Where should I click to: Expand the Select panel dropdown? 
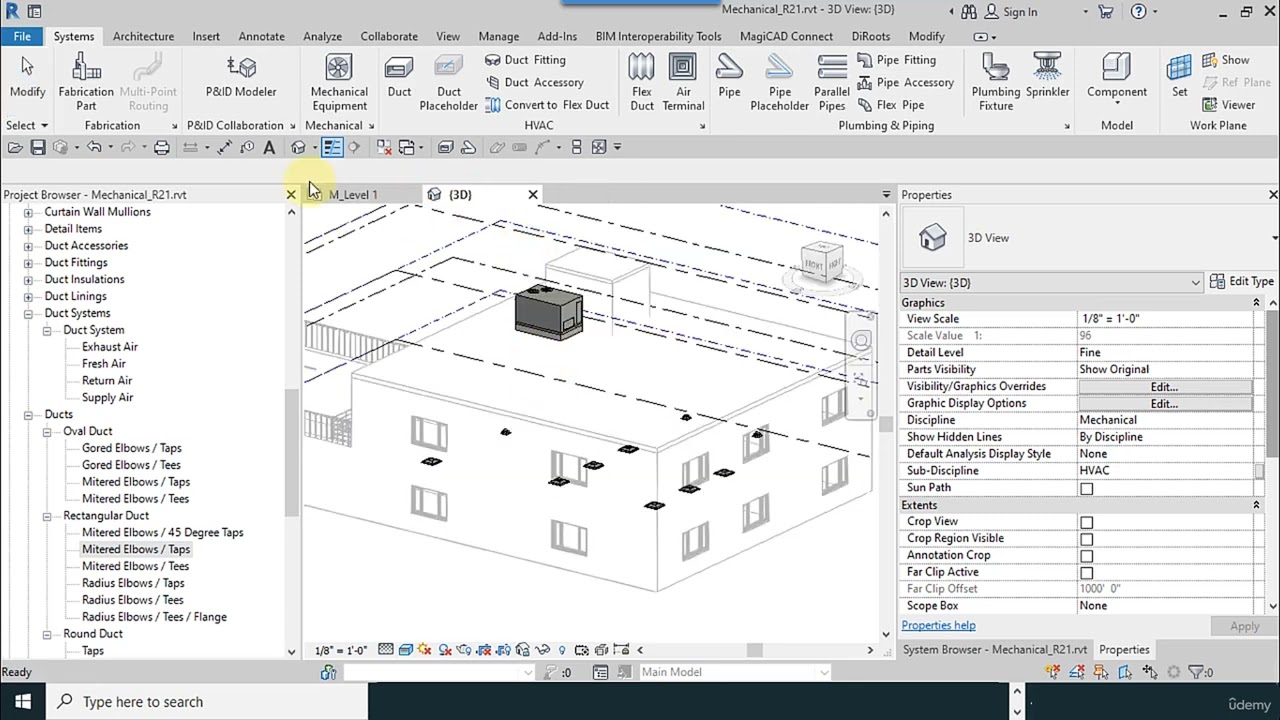pyautogui.click(x=26, y=125)
